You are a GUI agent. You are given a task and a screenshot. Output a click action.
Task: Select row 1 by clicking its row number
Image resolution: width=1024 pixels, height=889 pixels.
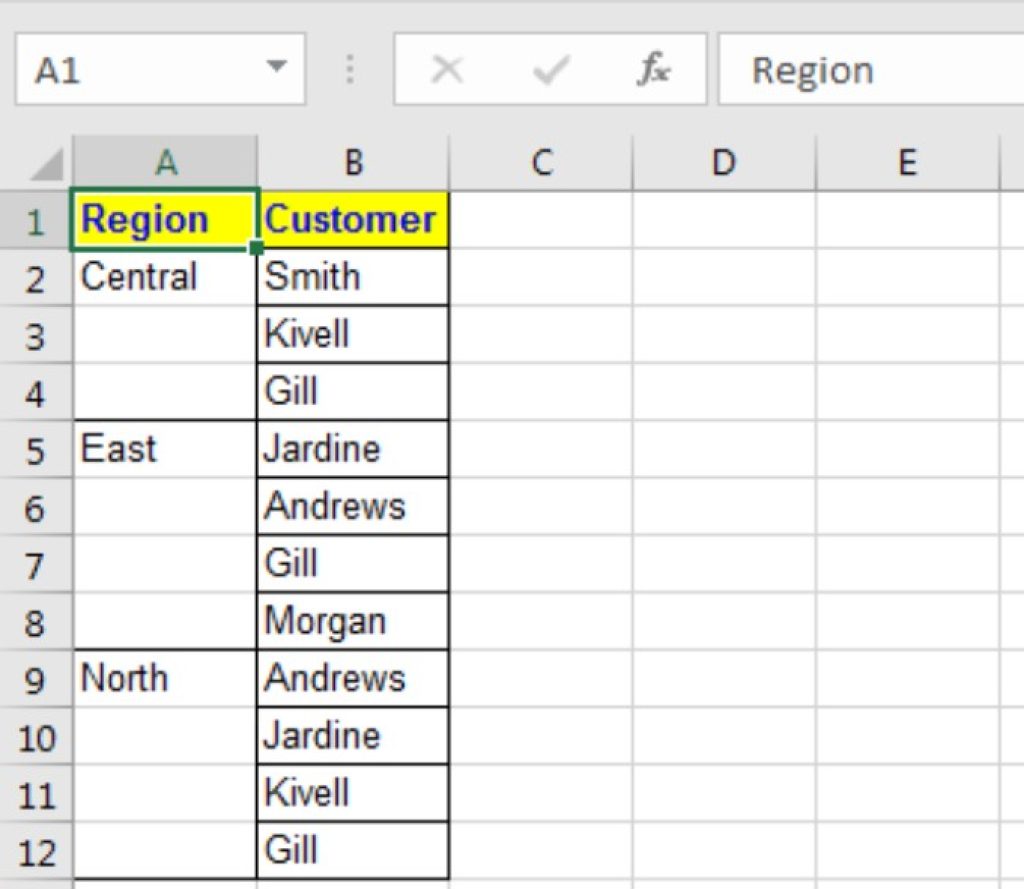37,220
